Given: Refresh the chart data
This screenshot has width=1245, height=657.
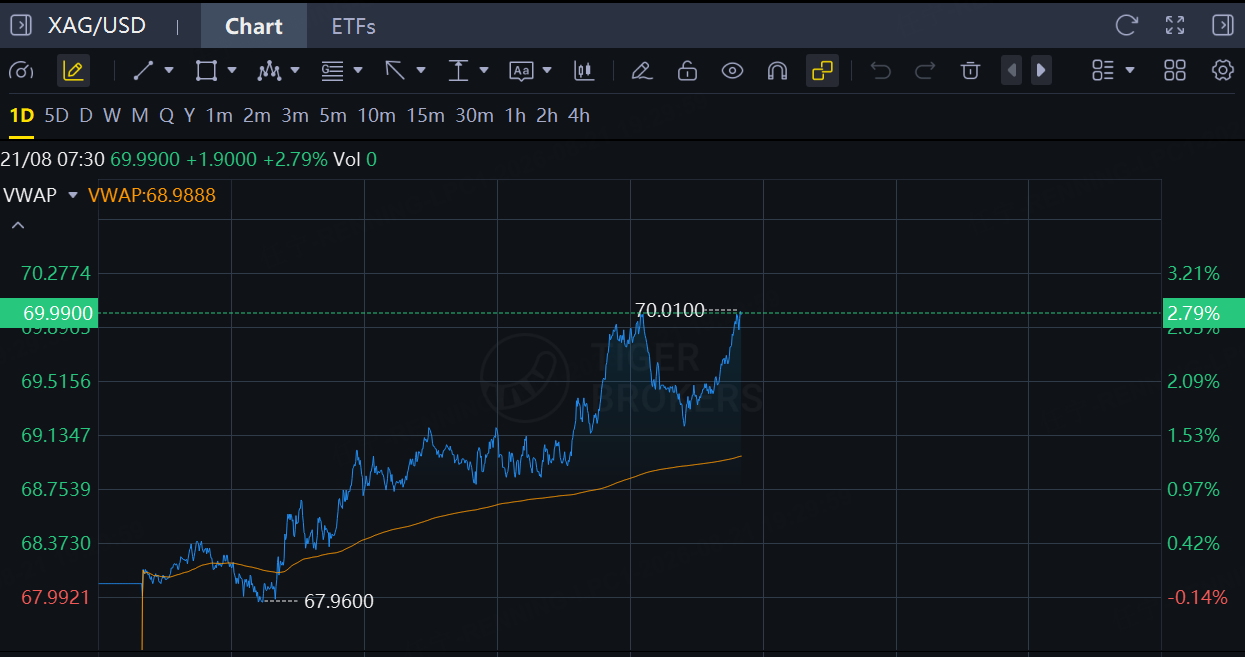Looking at the screenshot, I should pyautogui.click(x=1127, y=26).
